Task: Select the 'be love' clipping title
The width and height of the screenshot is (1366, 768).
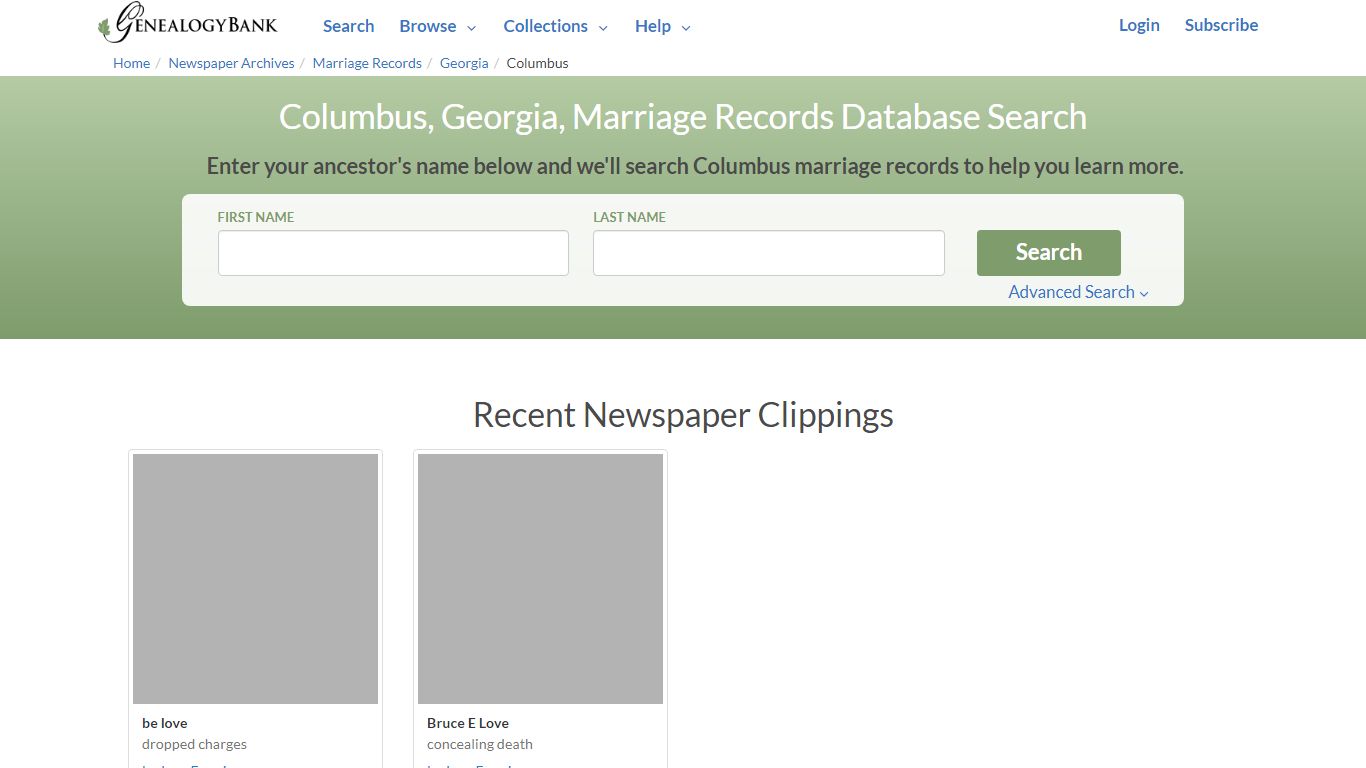Action: pos(165,723)
